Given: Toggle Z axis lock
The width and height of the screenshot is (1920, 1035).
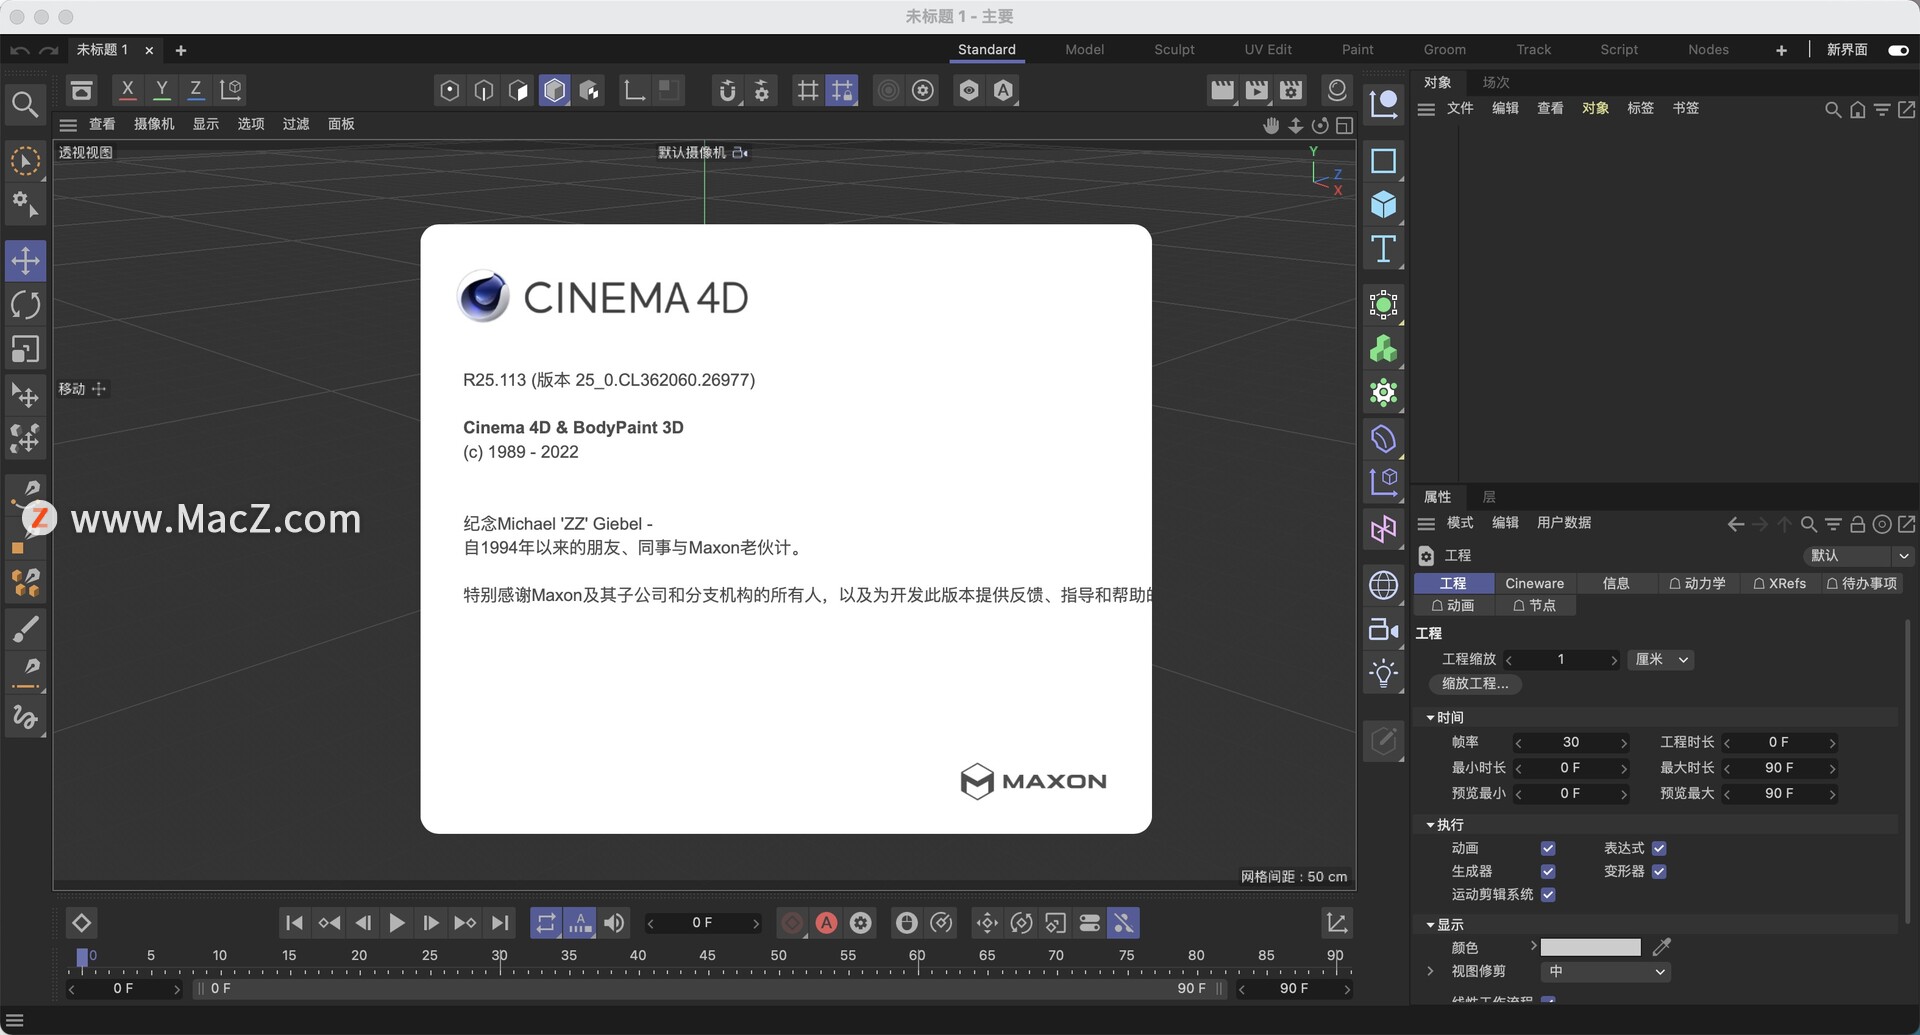Looking at the screenshot, I should (x=196, y=90).
